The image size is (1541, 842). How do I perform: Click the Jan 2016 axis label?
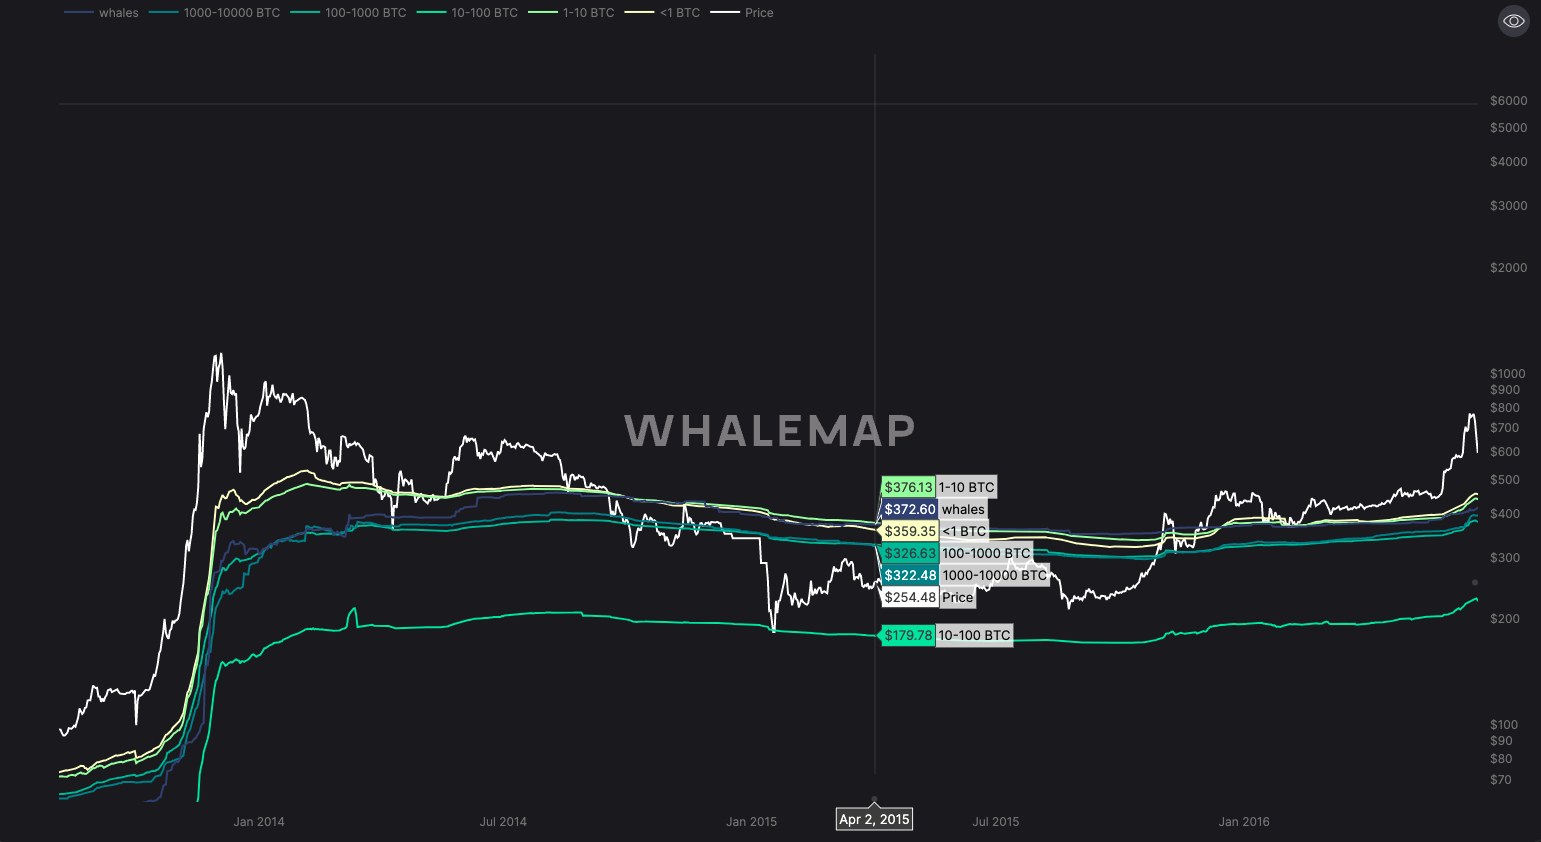[x=1244, y=822]
